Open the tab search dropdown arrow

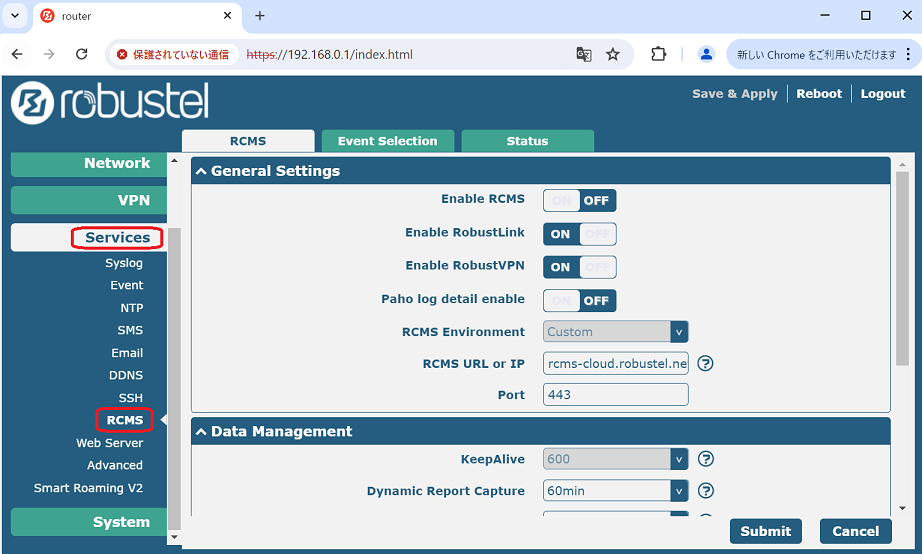tap(15, 16)
